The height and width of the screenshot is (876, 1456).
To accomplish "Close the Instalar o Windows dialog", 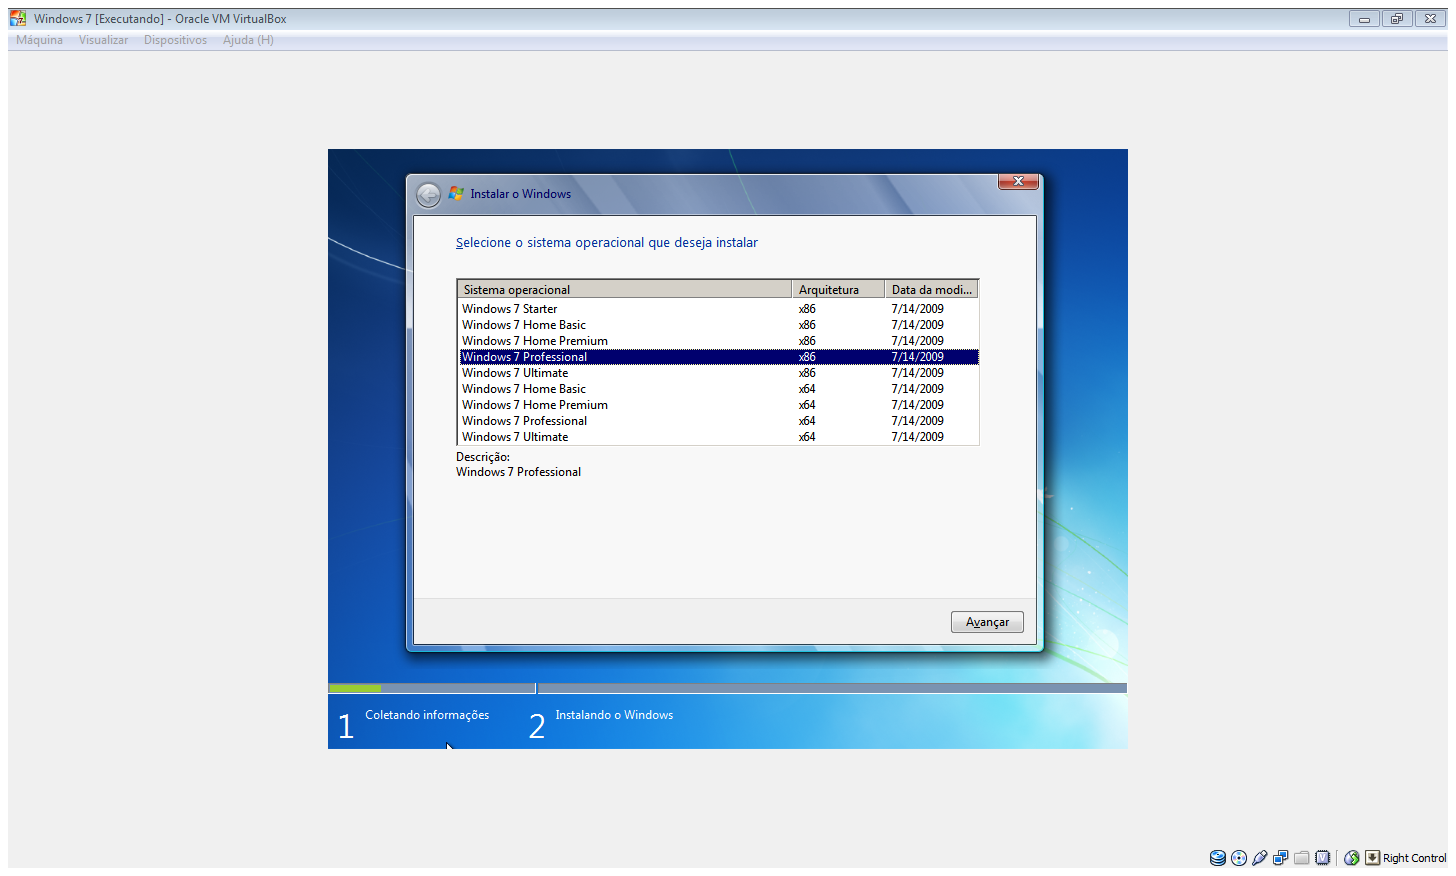I will coord(1018,181).
